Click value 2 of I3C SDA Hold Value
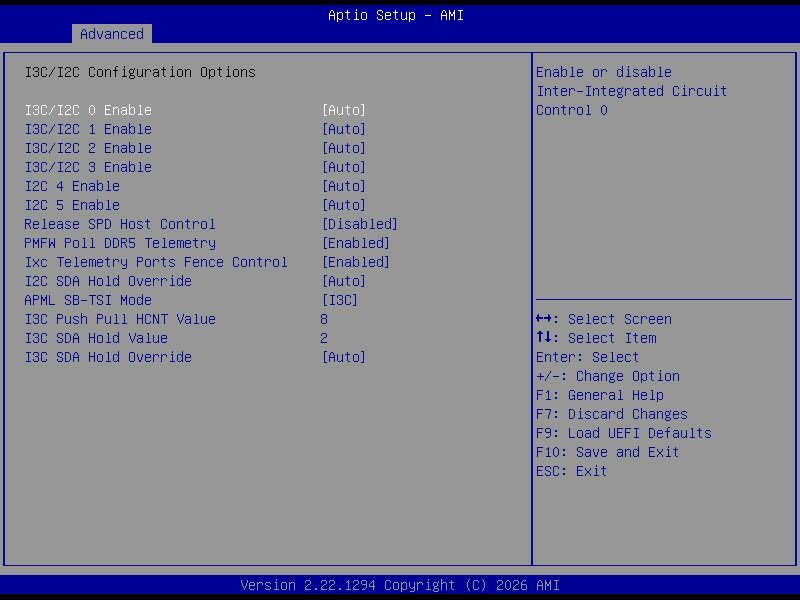 coord(324,338)
